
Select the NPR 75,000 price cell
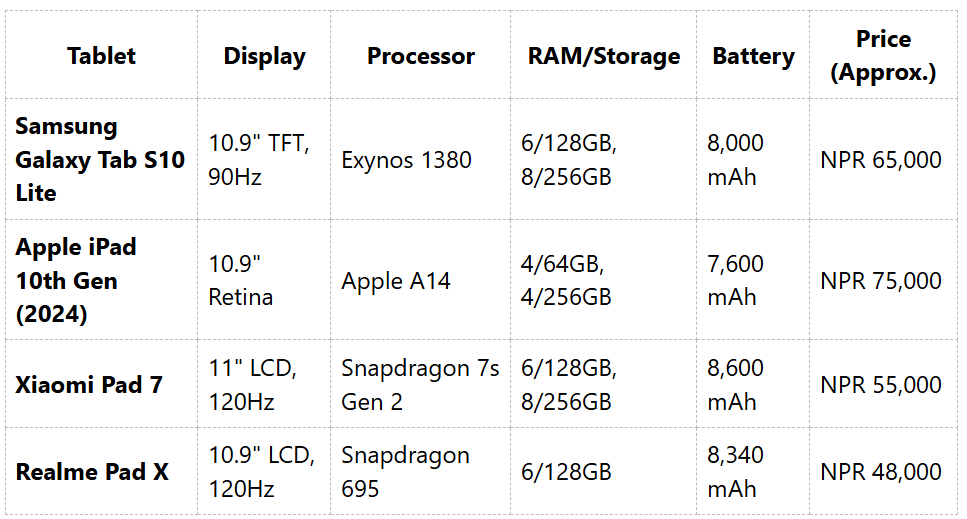tap(881, 281)
